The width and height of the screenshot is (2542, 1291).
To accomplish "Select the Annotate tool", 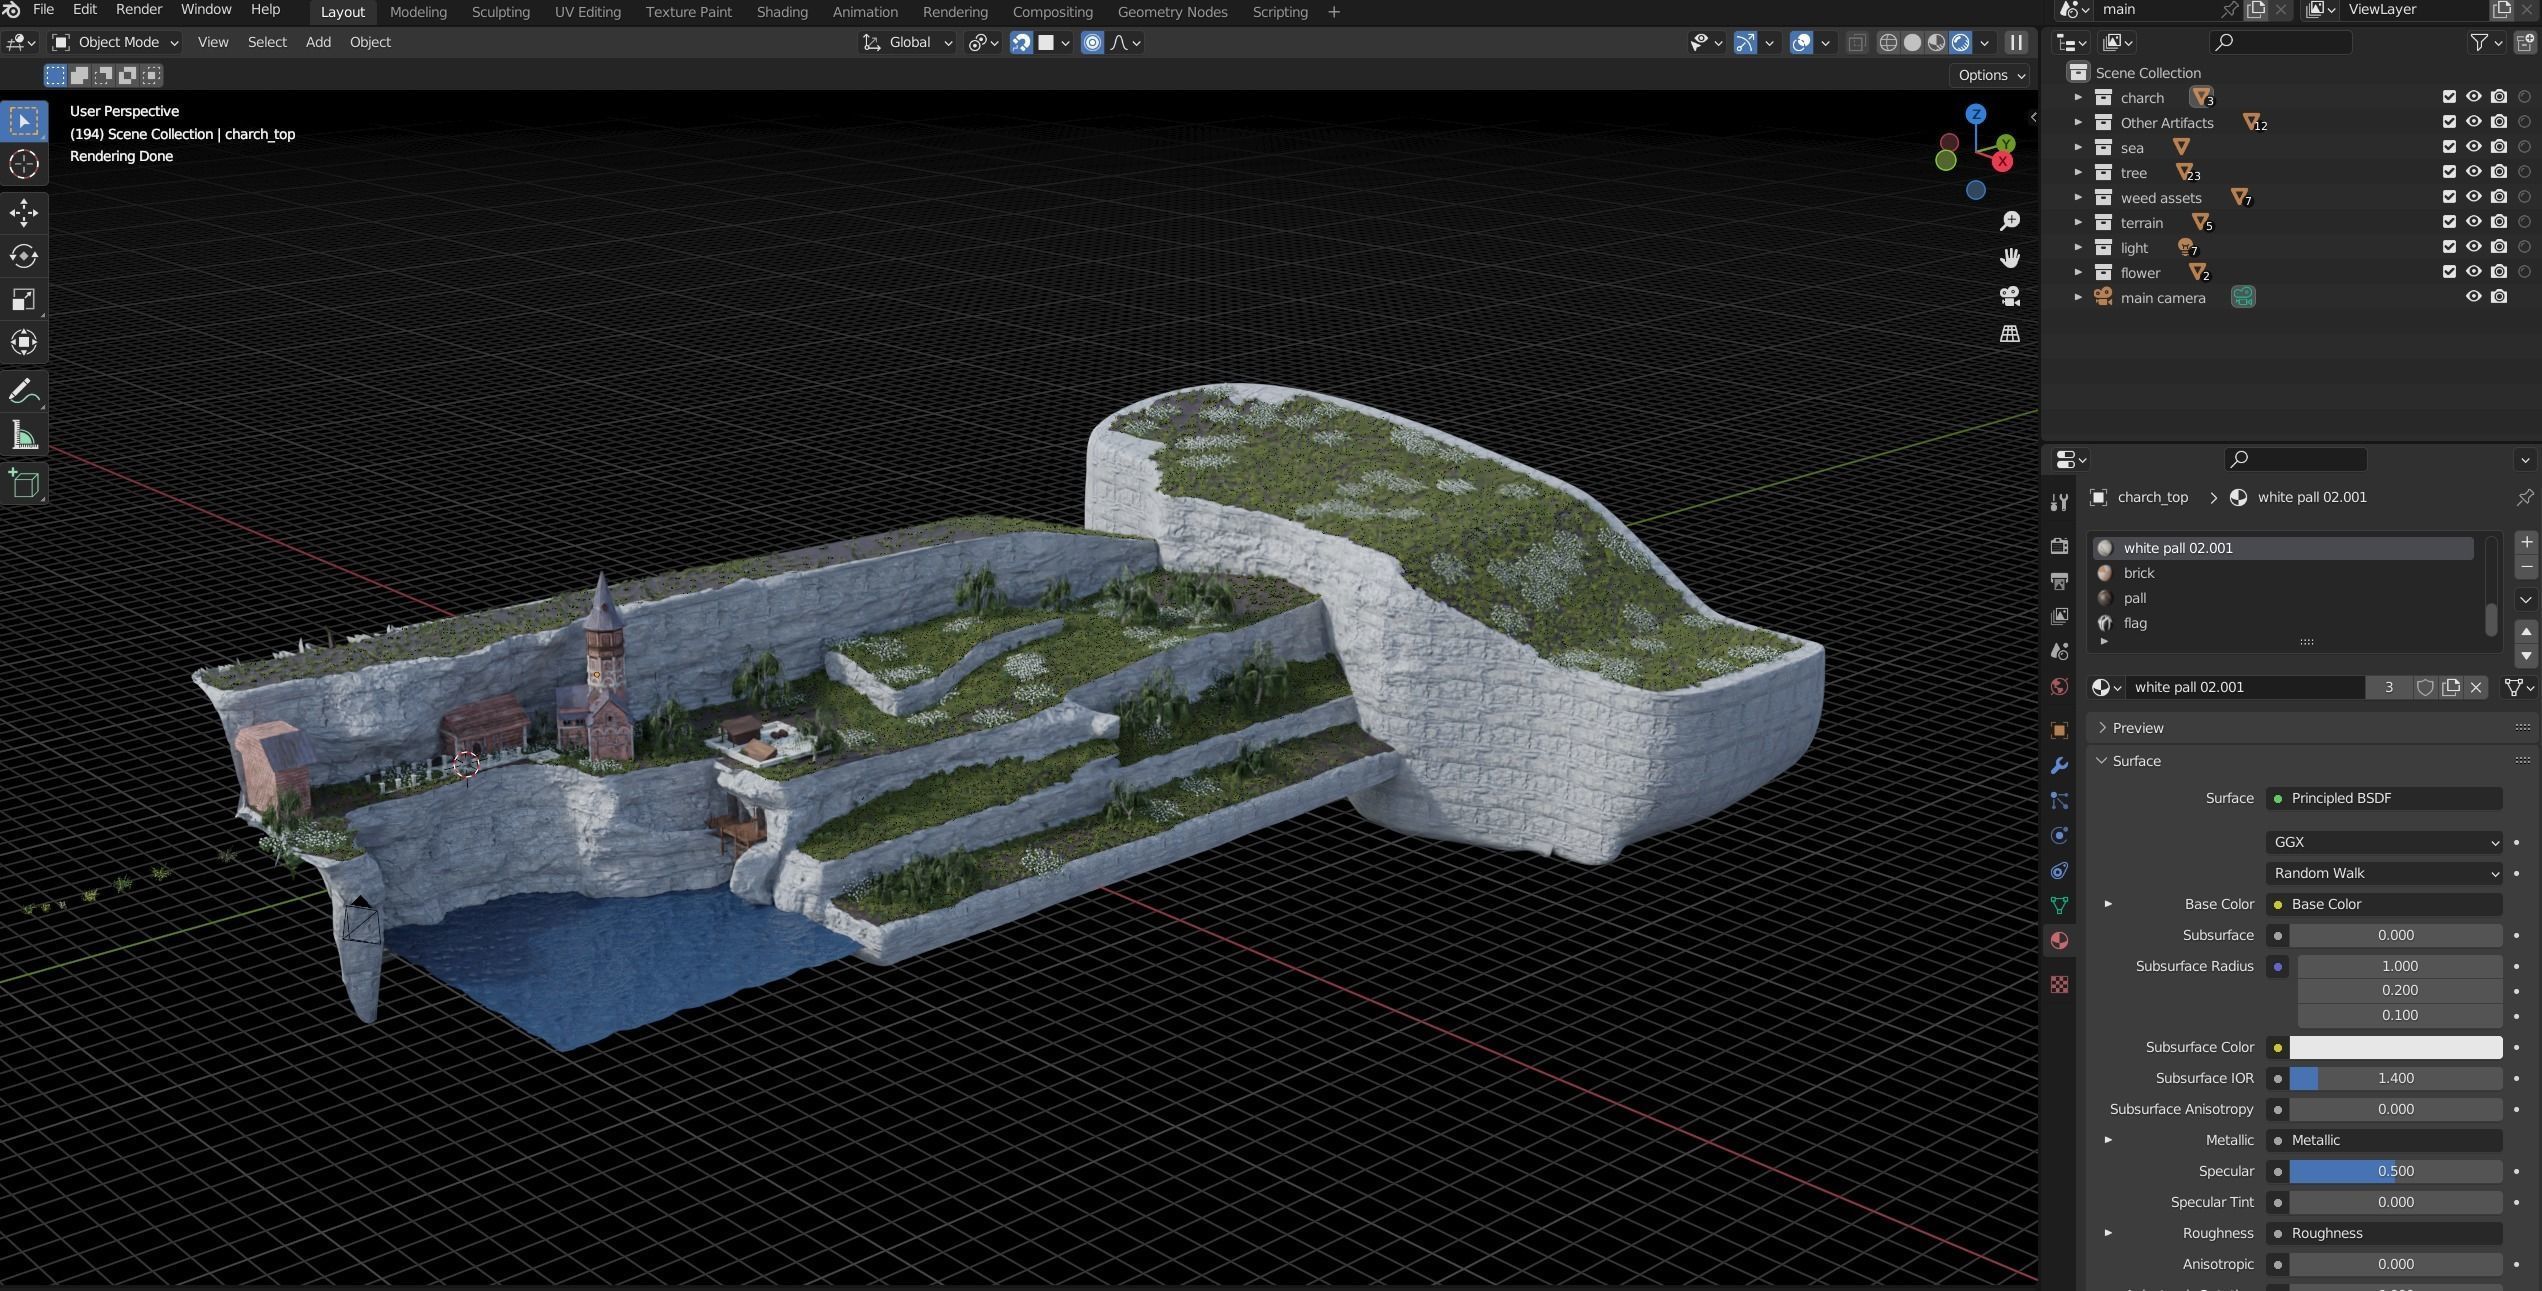I will [24, 391].
